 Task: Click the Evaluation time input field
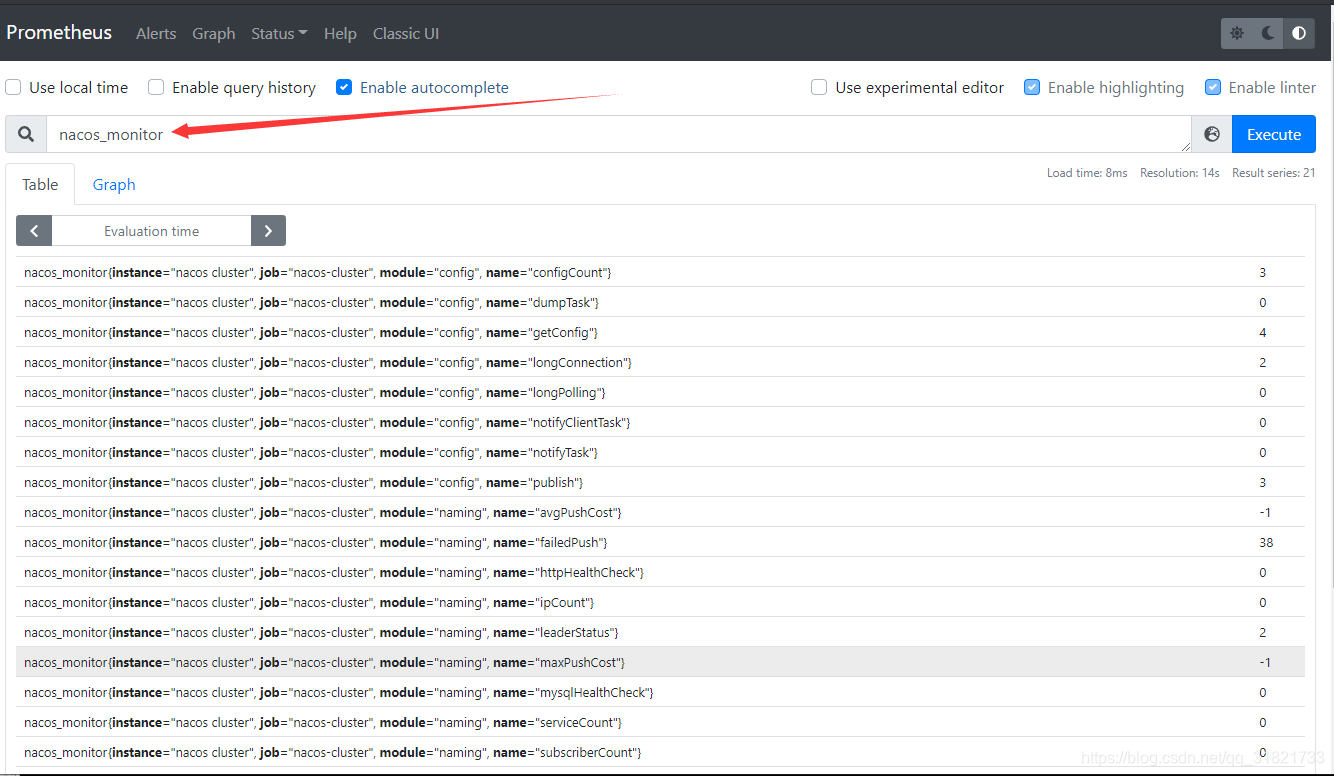click(x=151, y=231)
